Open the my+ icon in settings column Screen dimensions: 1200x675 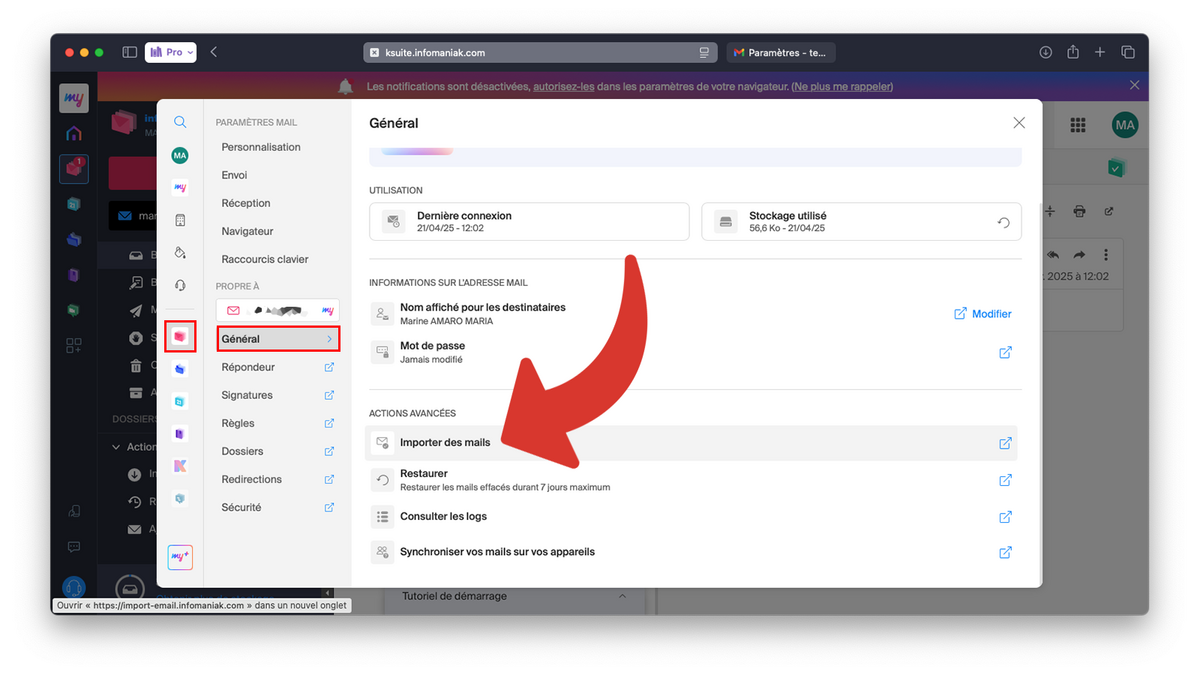tap(180, 557)
